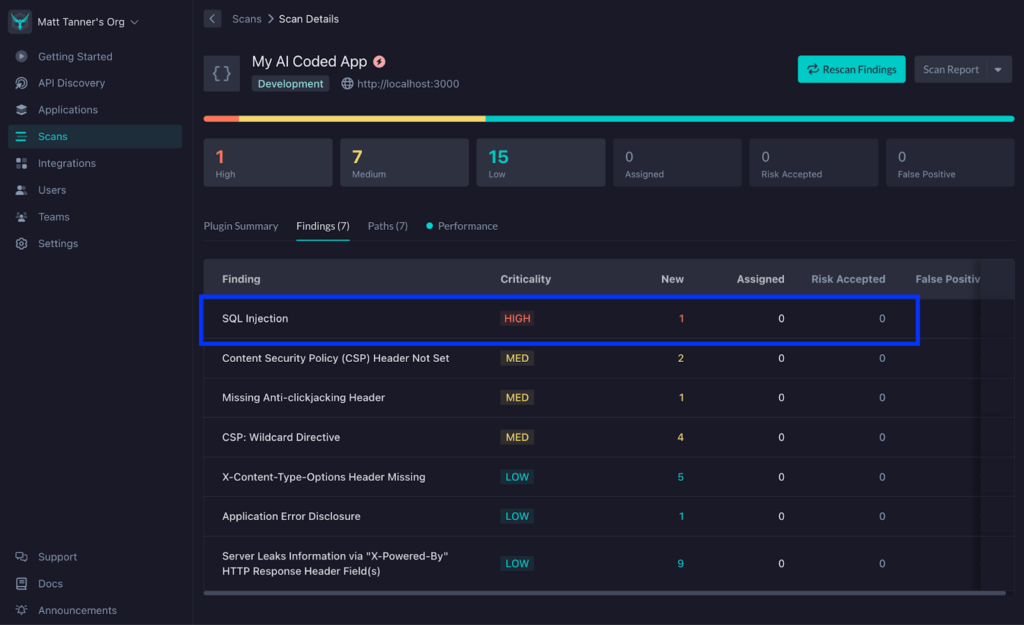Click the Rescan Findings button
Screen dimensions: 1024x625
[851, 69]
